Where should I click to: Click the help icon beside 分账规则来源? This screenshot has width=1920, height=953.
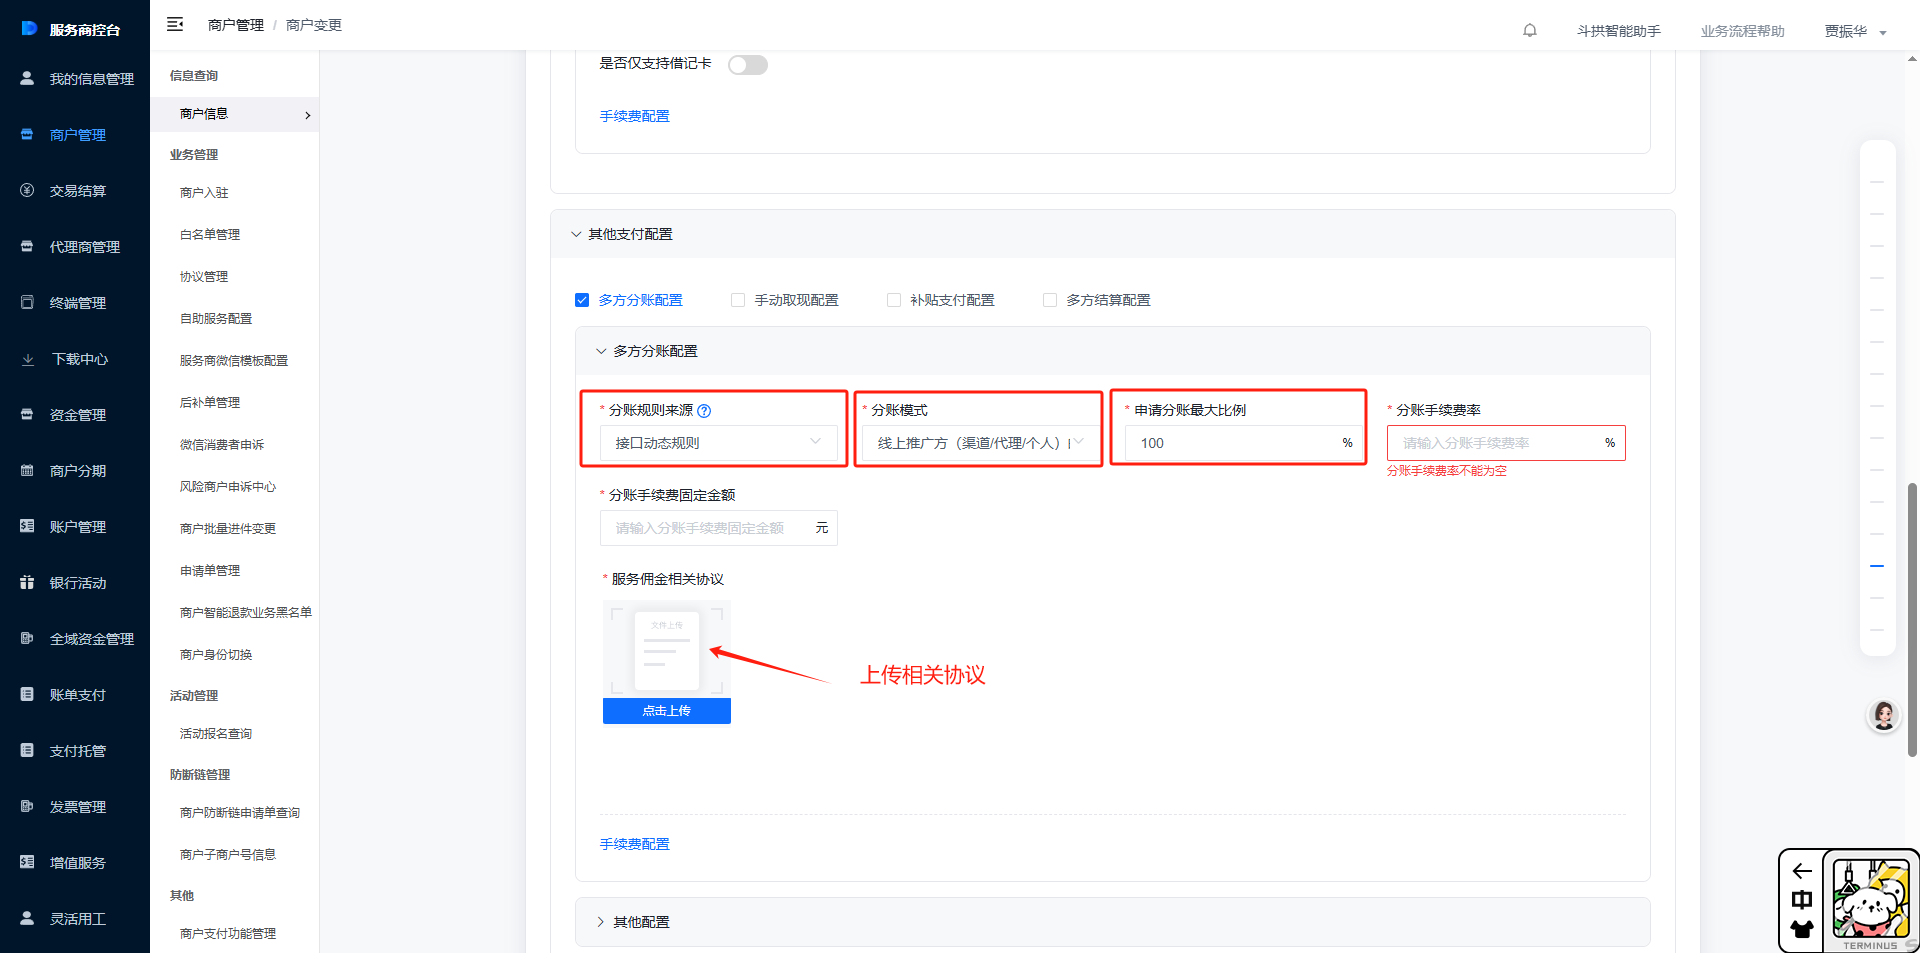click(x=704, y=411)
